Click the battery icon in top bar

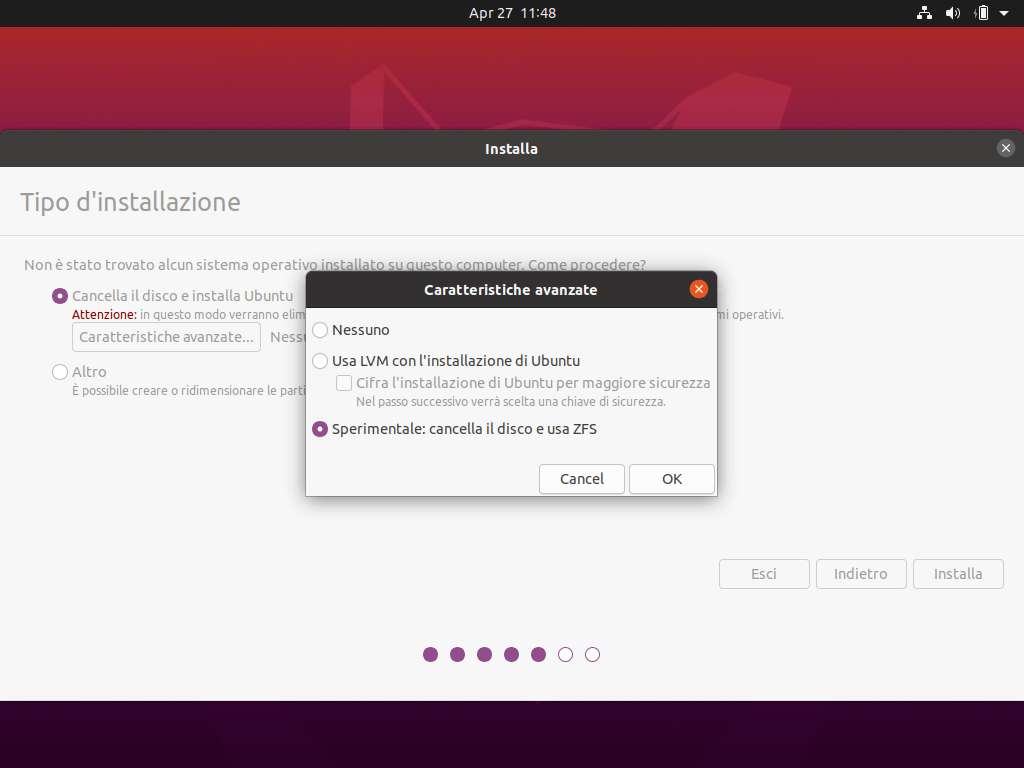pyautogui.click(x=982, y=13)
